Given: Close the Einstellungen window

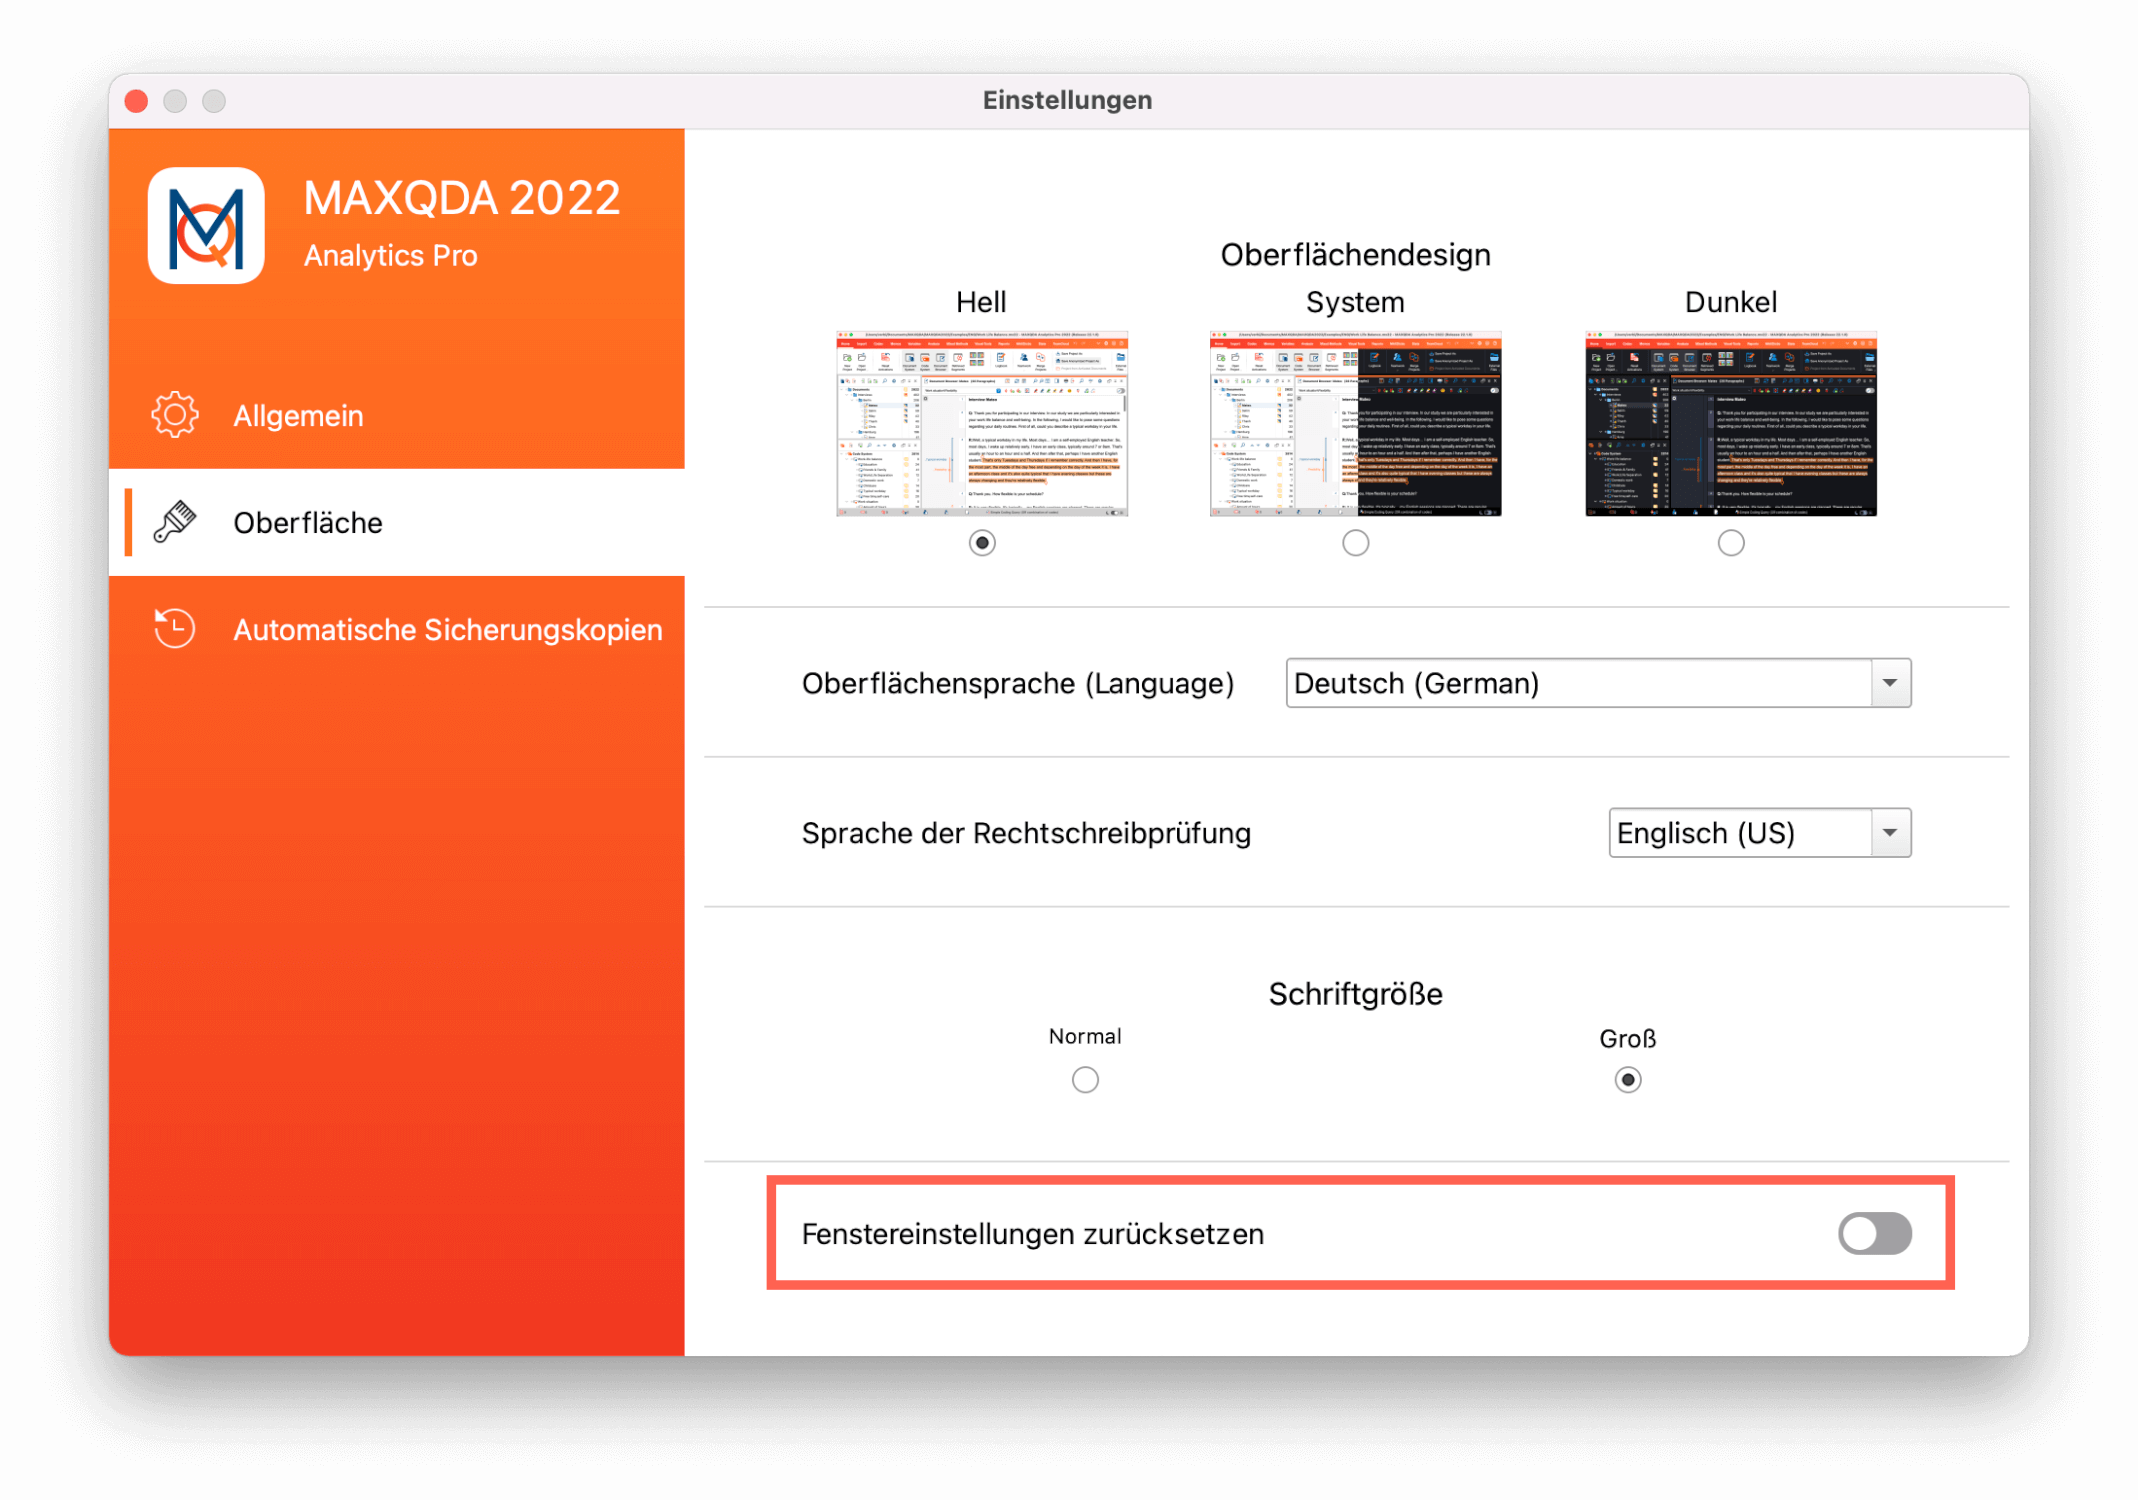Looking at the screenshot, I should (137, 101).
